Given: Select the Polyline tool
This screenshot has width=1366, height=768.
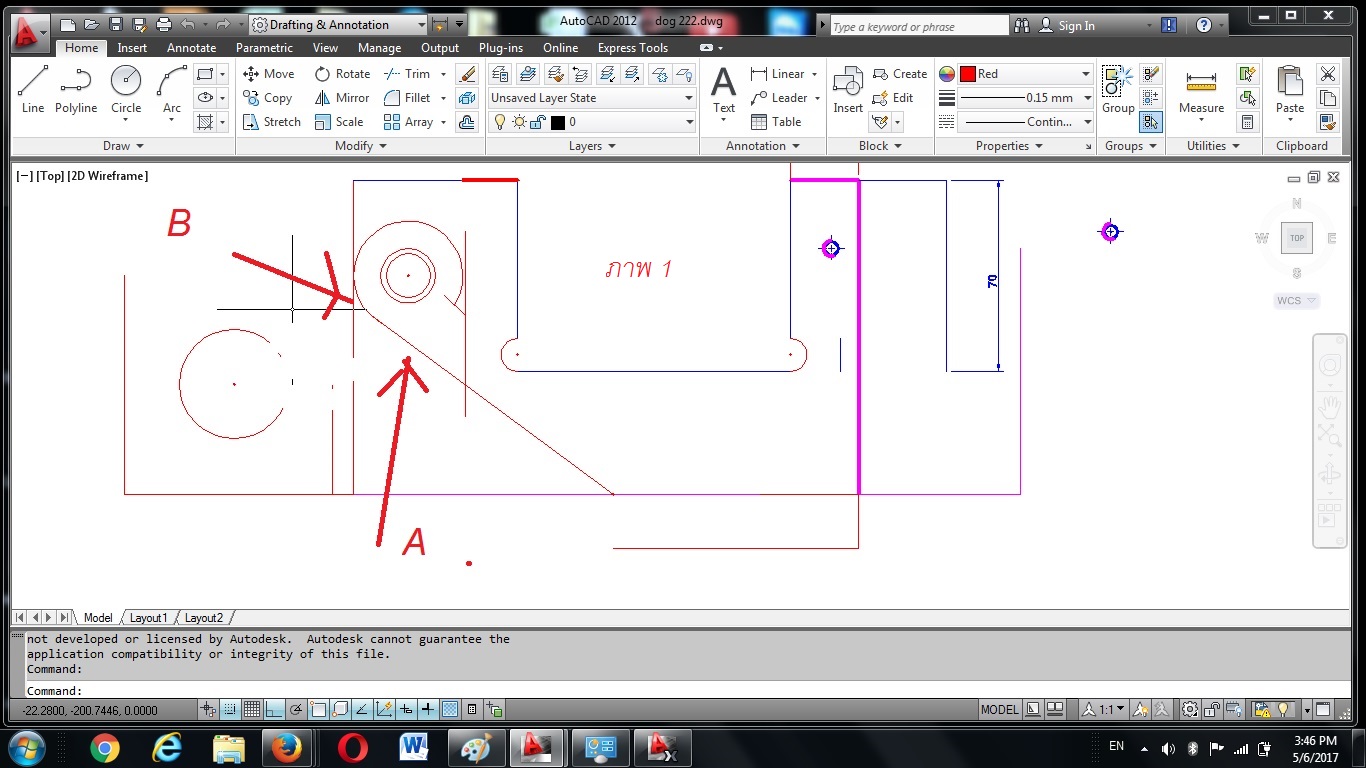Looking at the screenshot, I should tap(76, 89).
